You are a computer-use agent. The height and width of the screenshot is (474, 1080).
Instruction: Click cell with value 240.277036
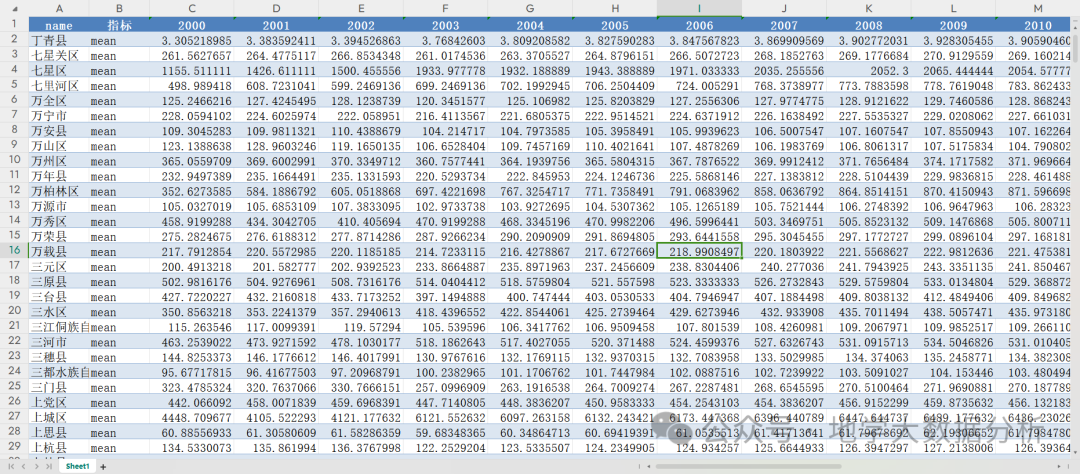[x=784, y=266]
